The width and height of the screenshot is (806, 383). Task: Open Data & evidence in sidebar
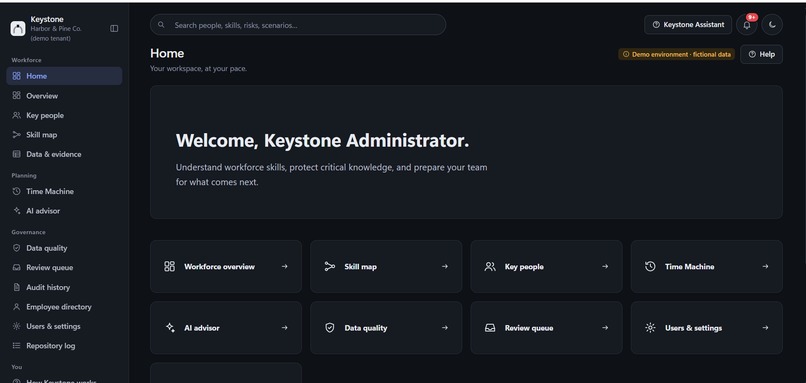64,154
